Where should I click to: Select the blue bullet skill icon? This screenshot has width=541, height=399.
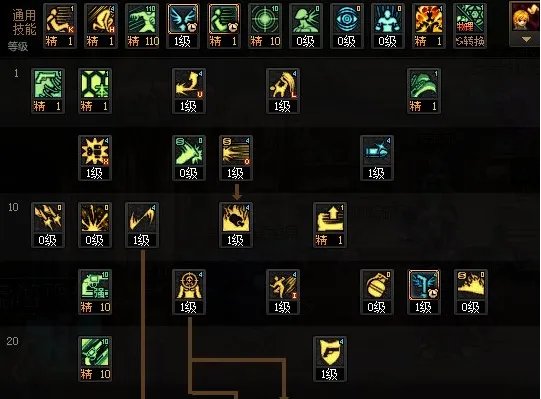click(x=377, y=158)
